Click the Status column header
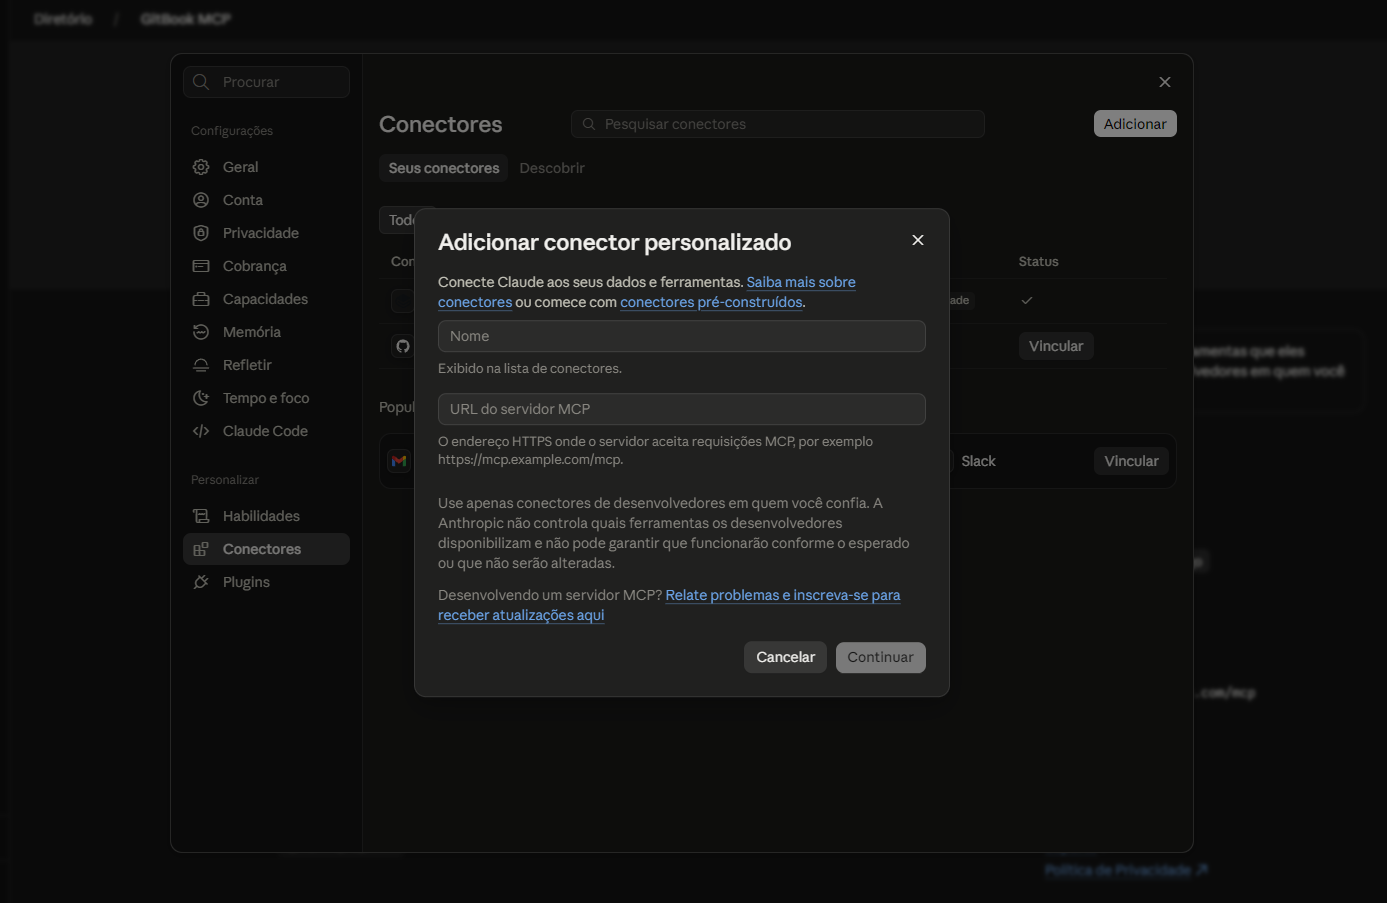Image resolution: width=1387 pixels, height=903 pixels. click(x=1038, y=261)
